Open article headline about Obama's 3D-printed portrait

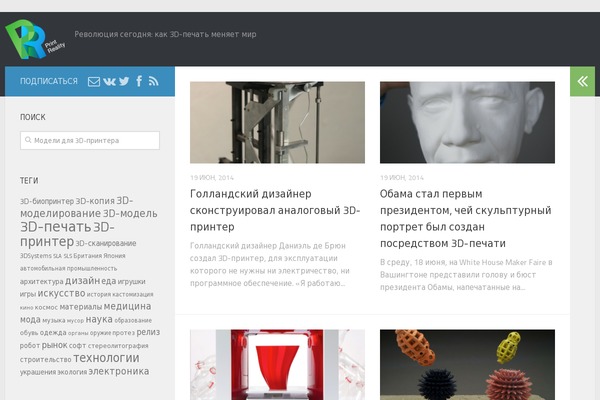(x=465, y=218)
